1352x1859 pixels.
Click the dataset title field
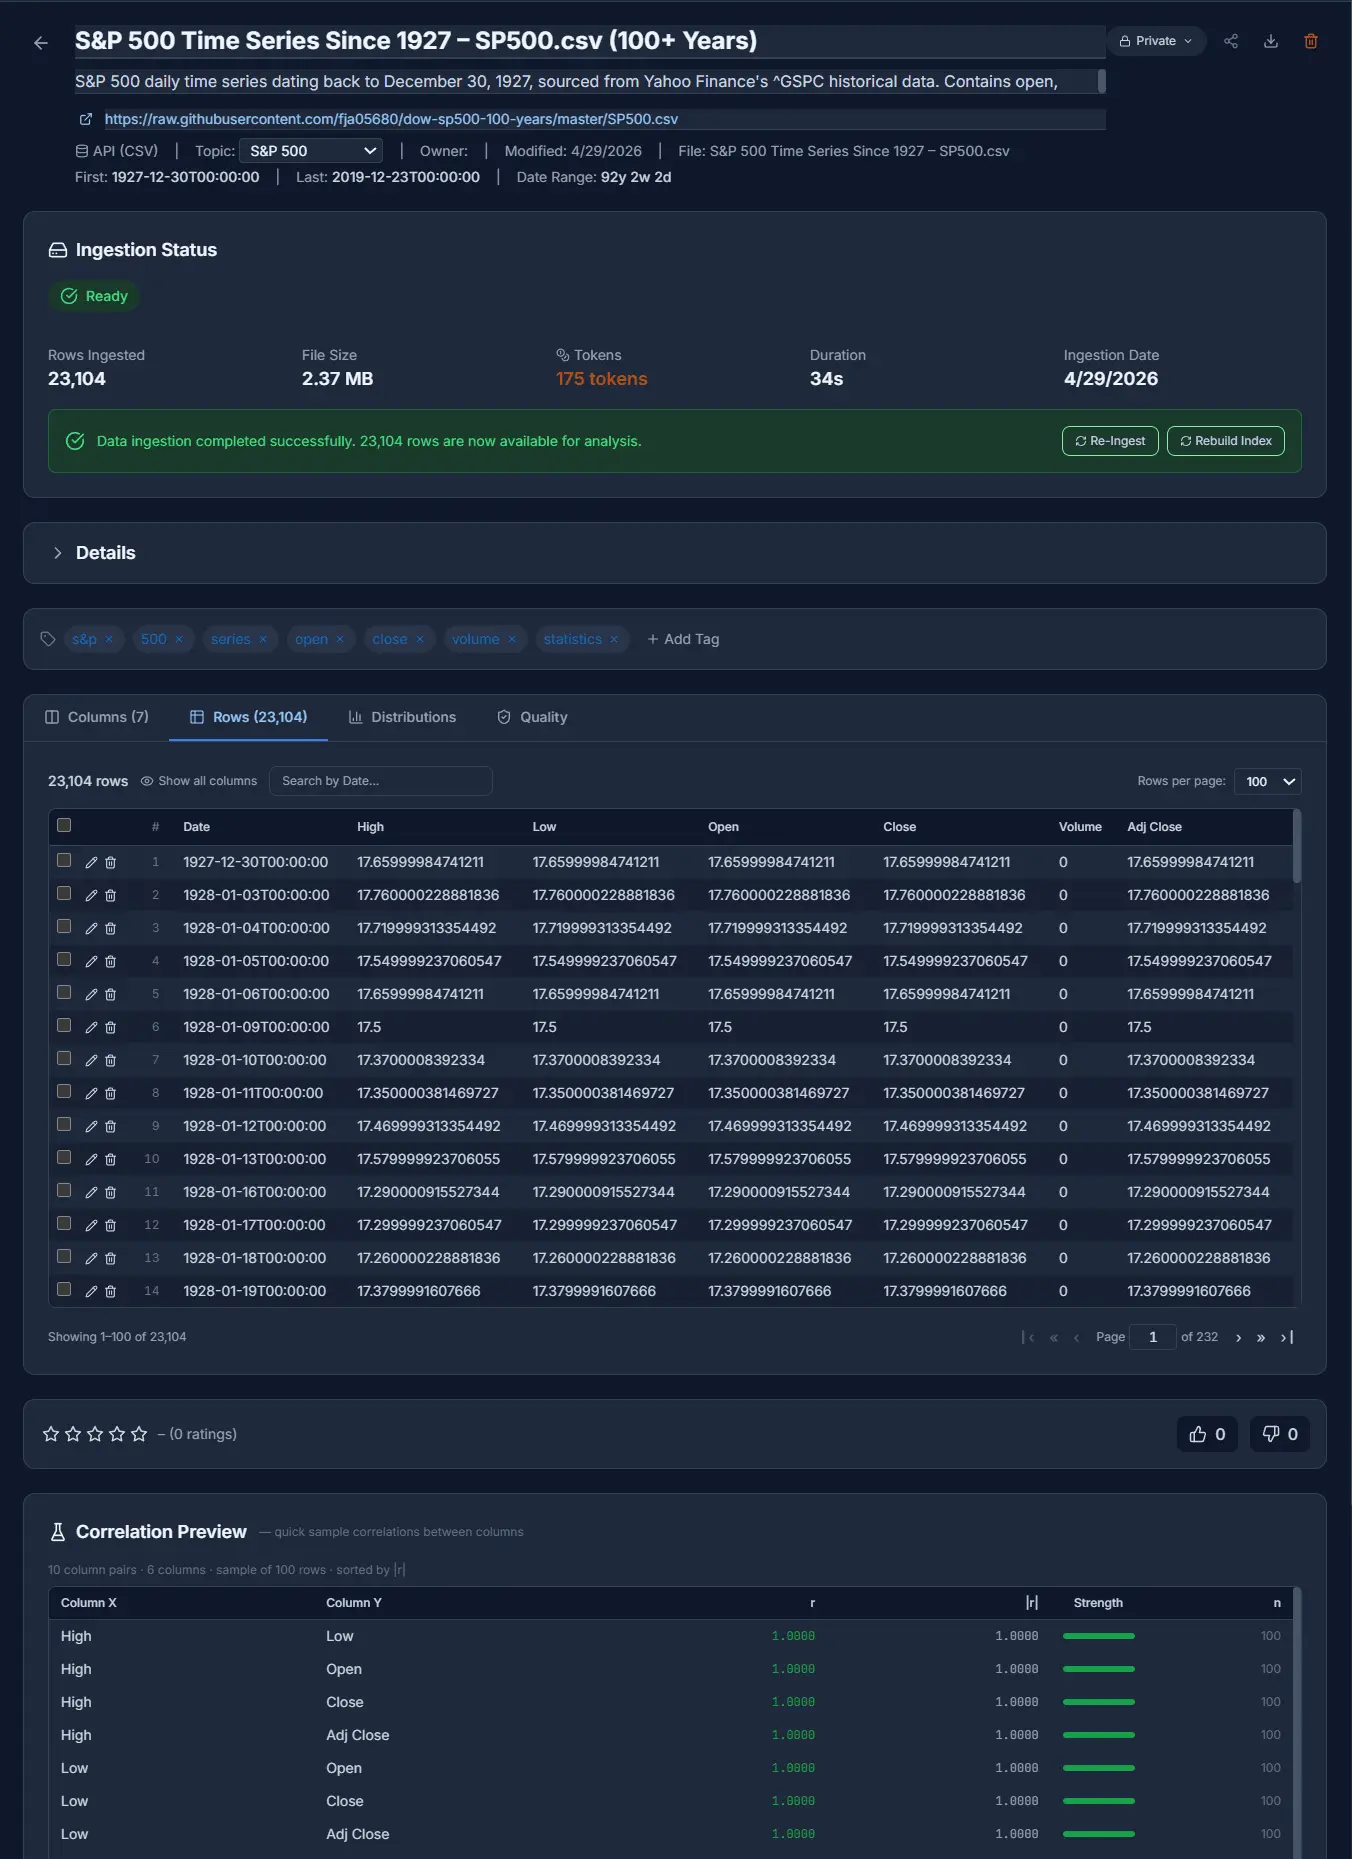point(590,41)
